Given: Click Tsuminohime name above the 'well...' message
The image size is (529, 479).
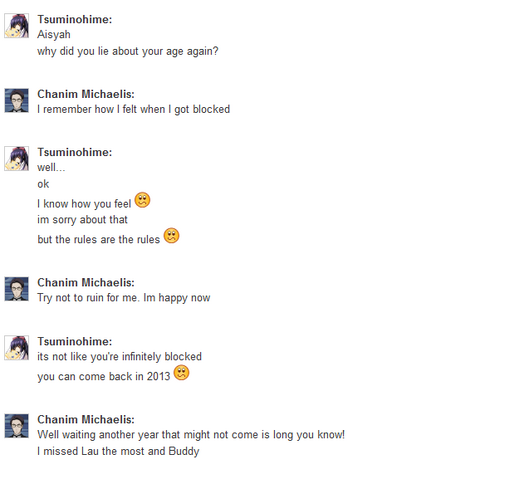Looking at the screenshot, I should pyautogui.click(x=75, y=152).
